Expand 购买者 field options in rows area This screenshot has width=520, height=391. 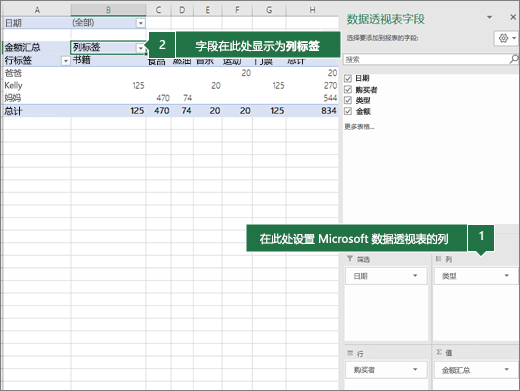pyautogui.click(x=415, y=369)
